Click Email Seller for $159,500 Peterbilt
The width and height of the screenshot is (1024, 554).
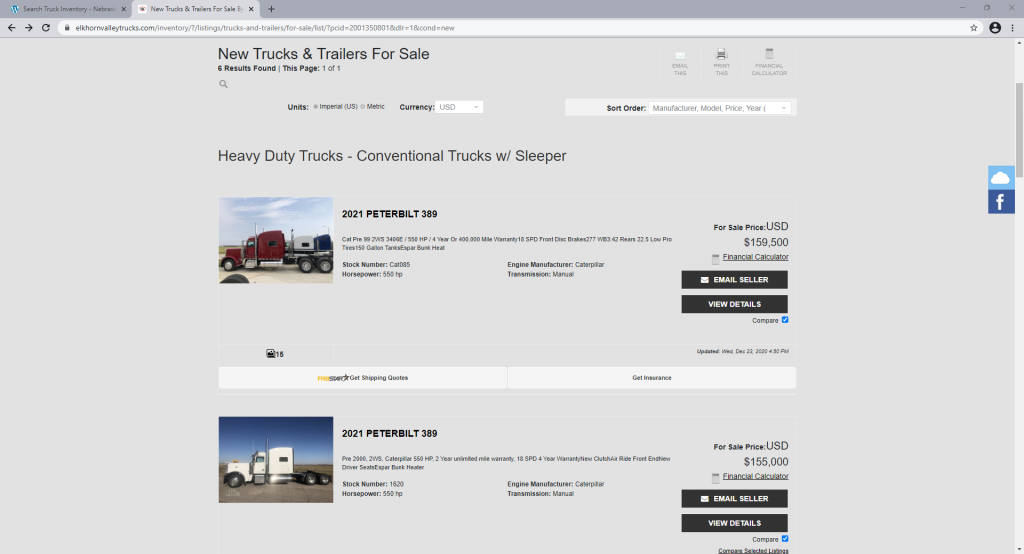pyautogui.click(x=734, y=280)
